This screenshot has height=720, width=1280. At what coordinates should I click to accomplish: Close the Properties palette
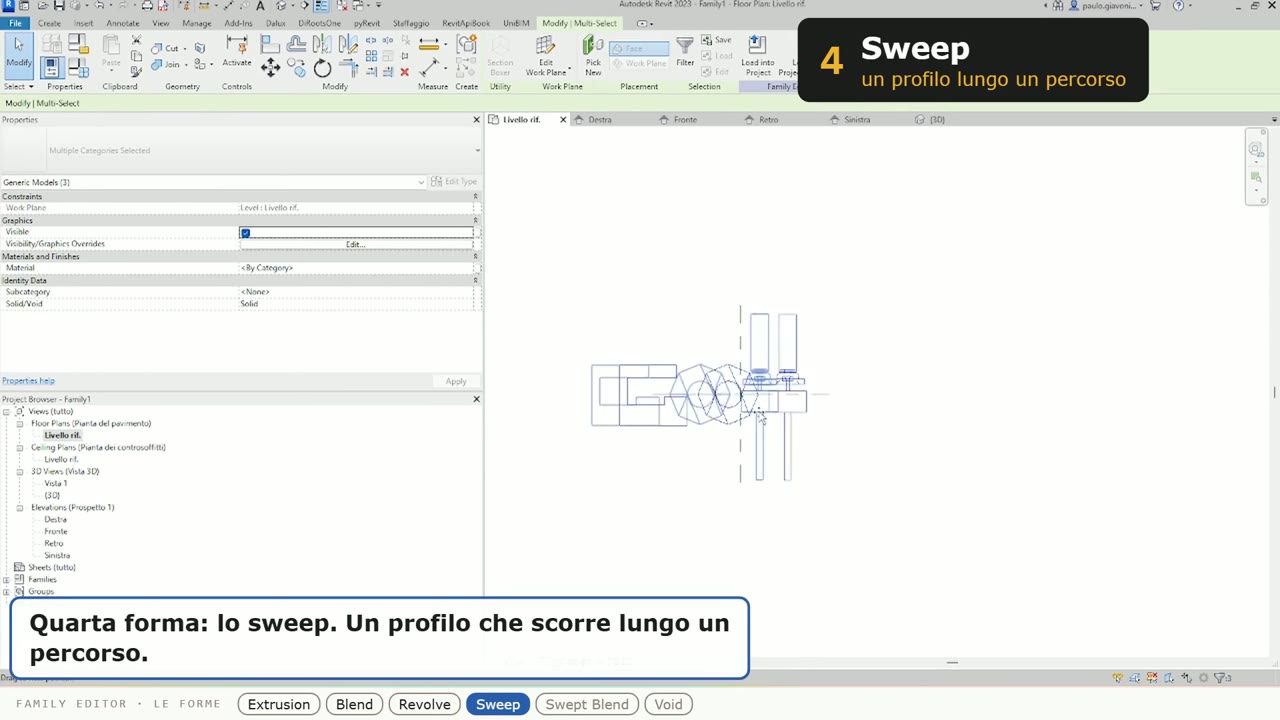pos(476,120)
